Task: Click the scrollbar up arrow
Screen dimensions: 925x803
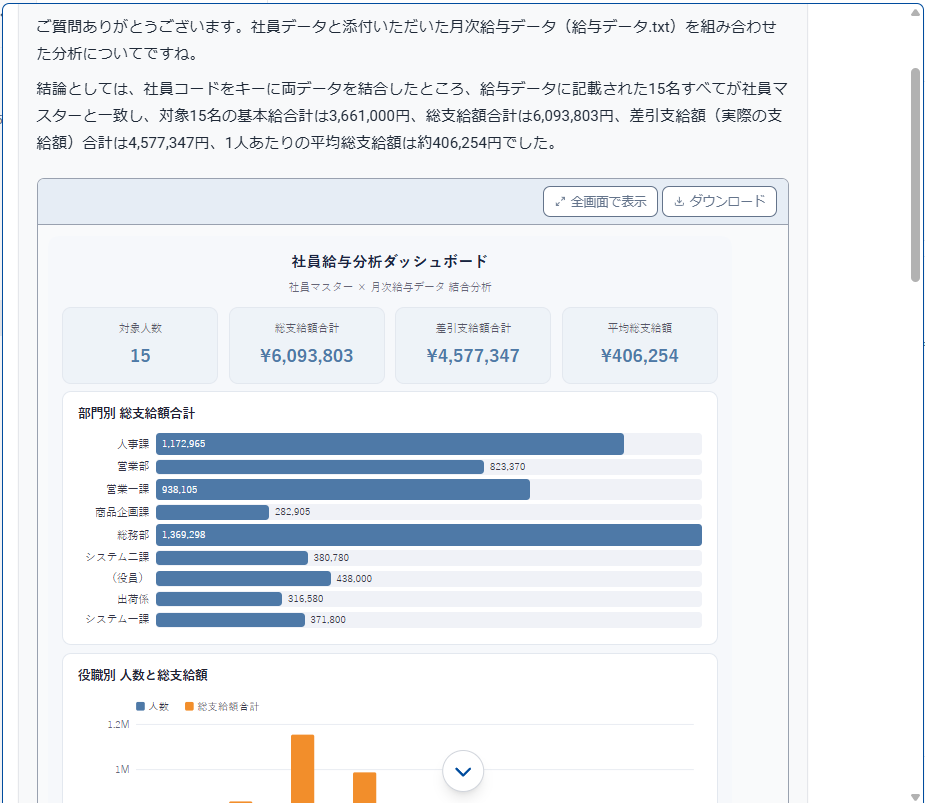Action: [916, 12]
